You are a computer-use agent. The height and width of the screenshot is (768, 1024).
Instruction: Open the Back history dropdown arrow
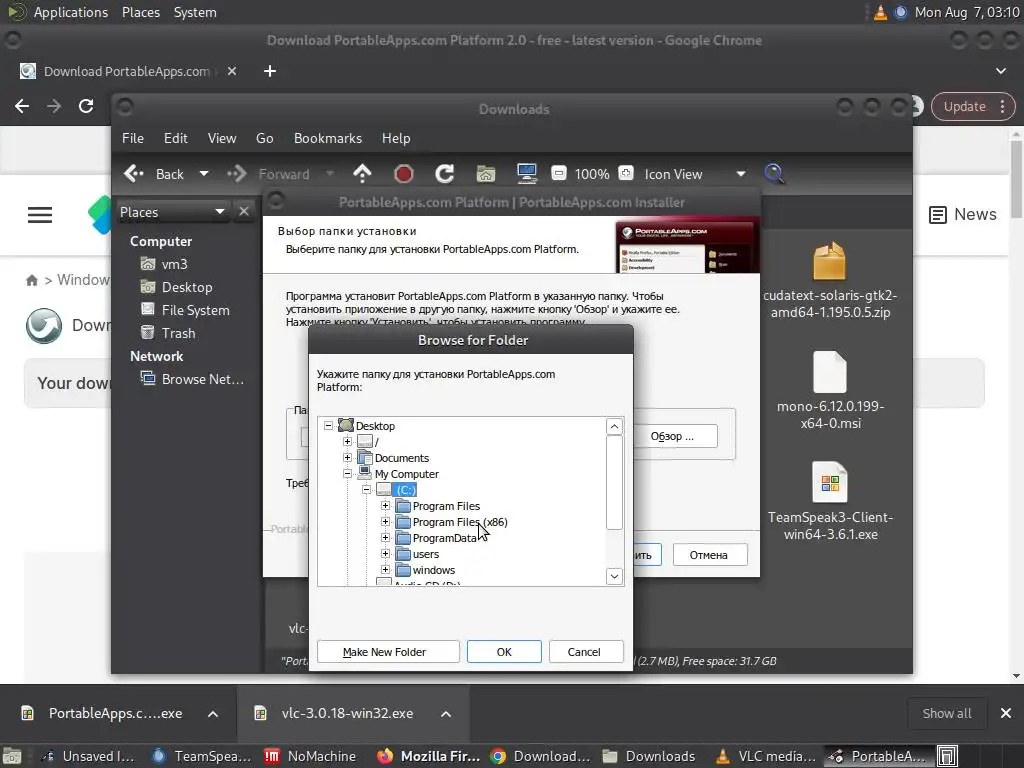(x=204, y=174)
